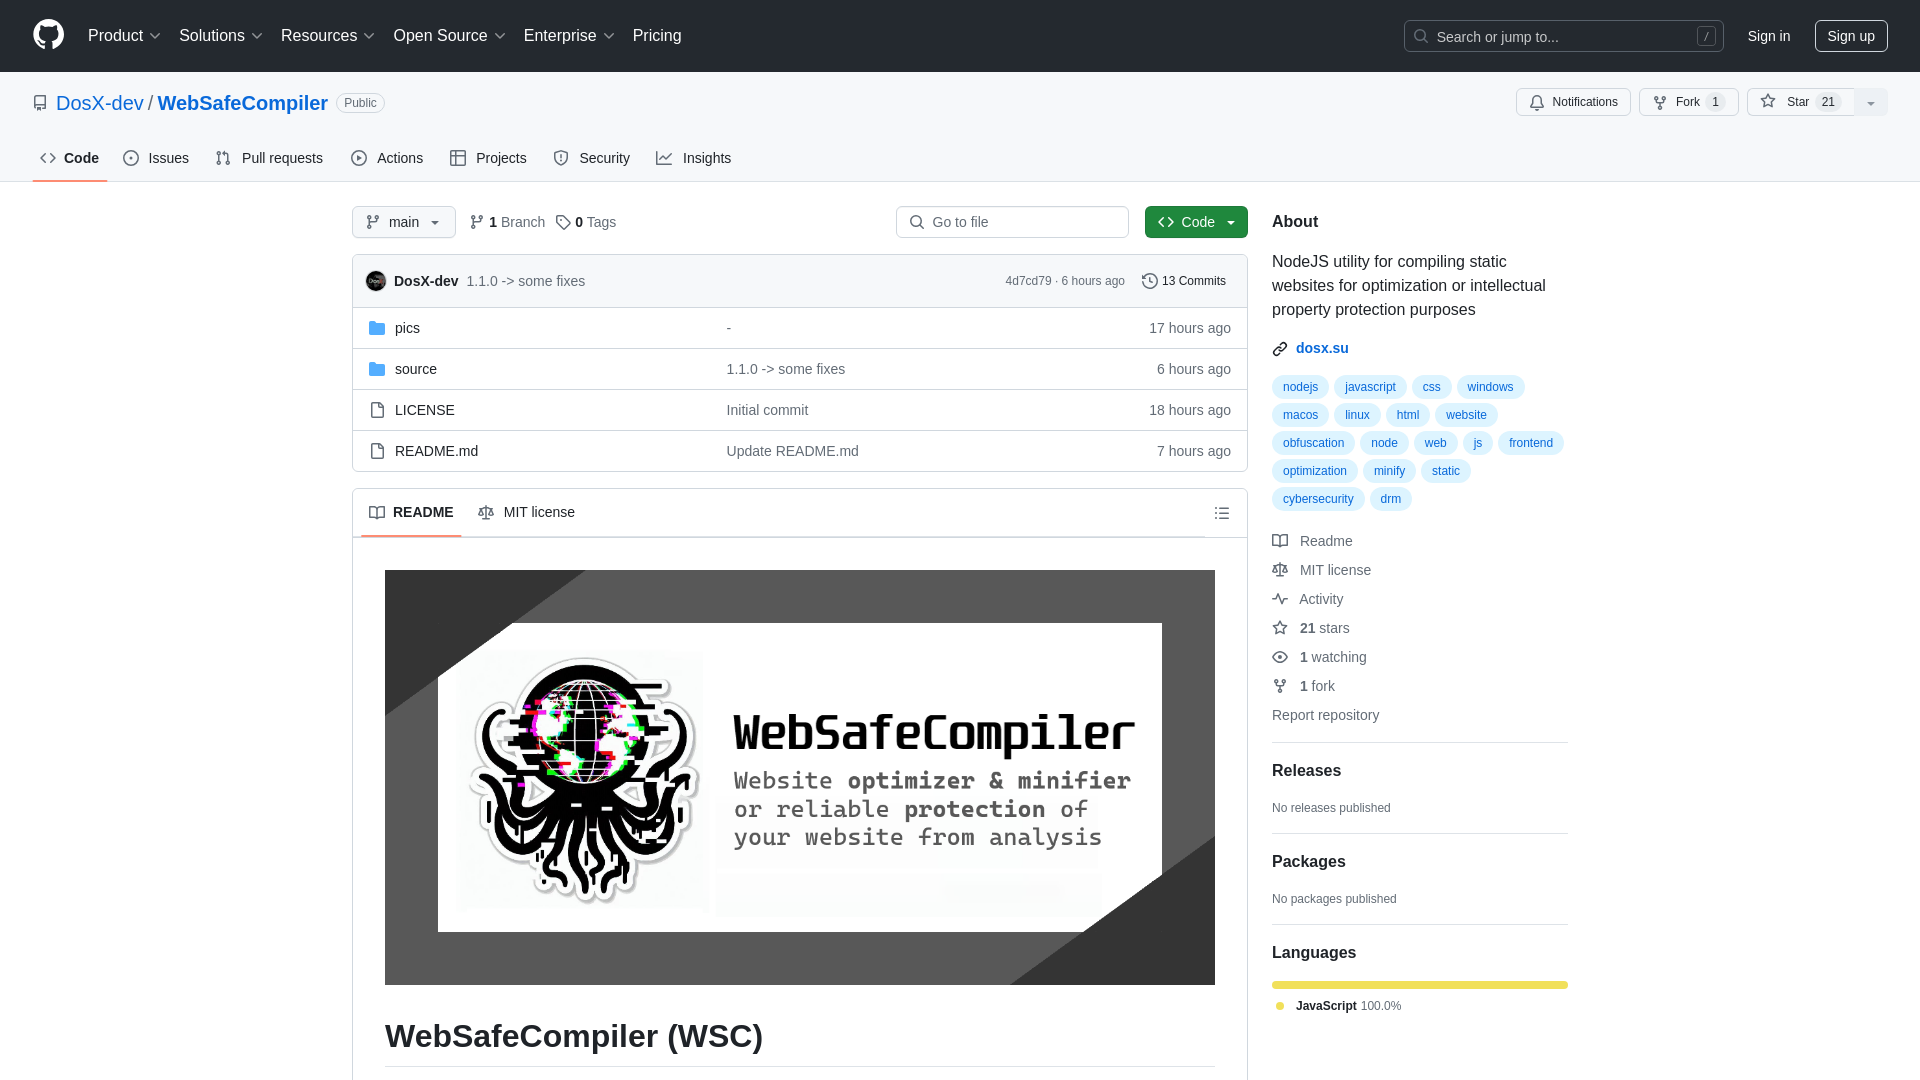1920x1080 pixels.
Task: Expand the Solutions menu
Action: pyautogui.click(x=221, y=35)
